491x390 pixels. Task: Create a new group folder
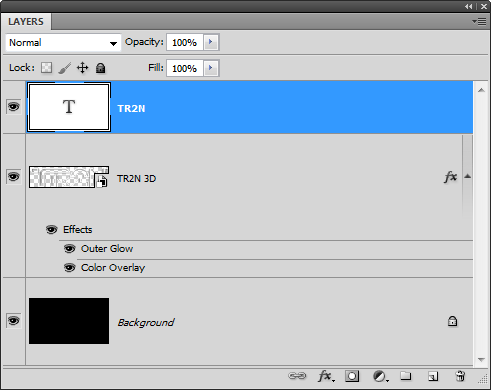click(406, 376)
